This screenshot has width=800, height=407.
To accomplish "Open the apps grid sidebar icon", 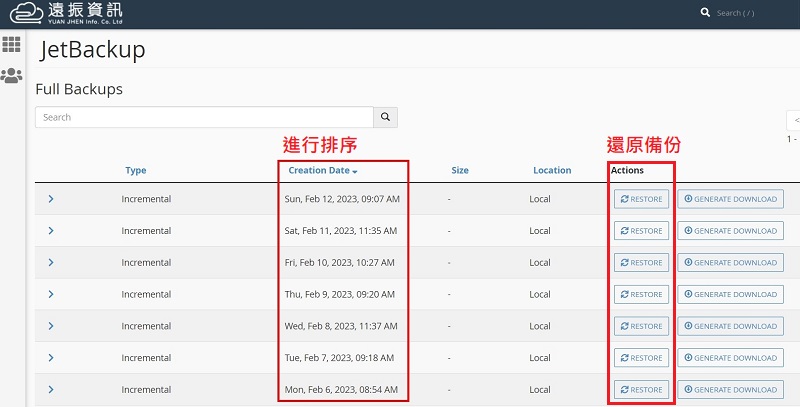I will [x=11, y=44].
